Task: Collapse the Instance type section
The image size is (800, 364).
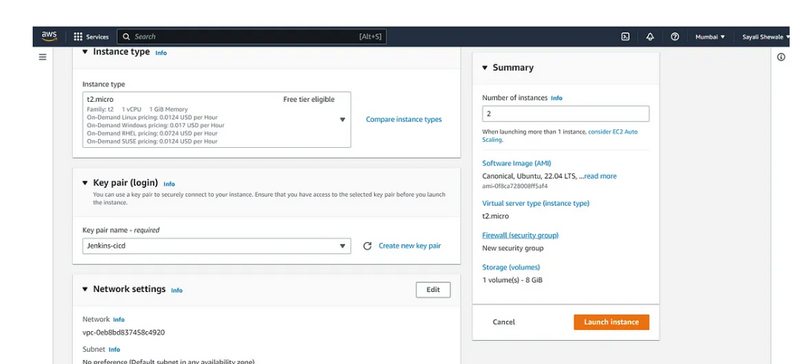Action: click(85, 52)
